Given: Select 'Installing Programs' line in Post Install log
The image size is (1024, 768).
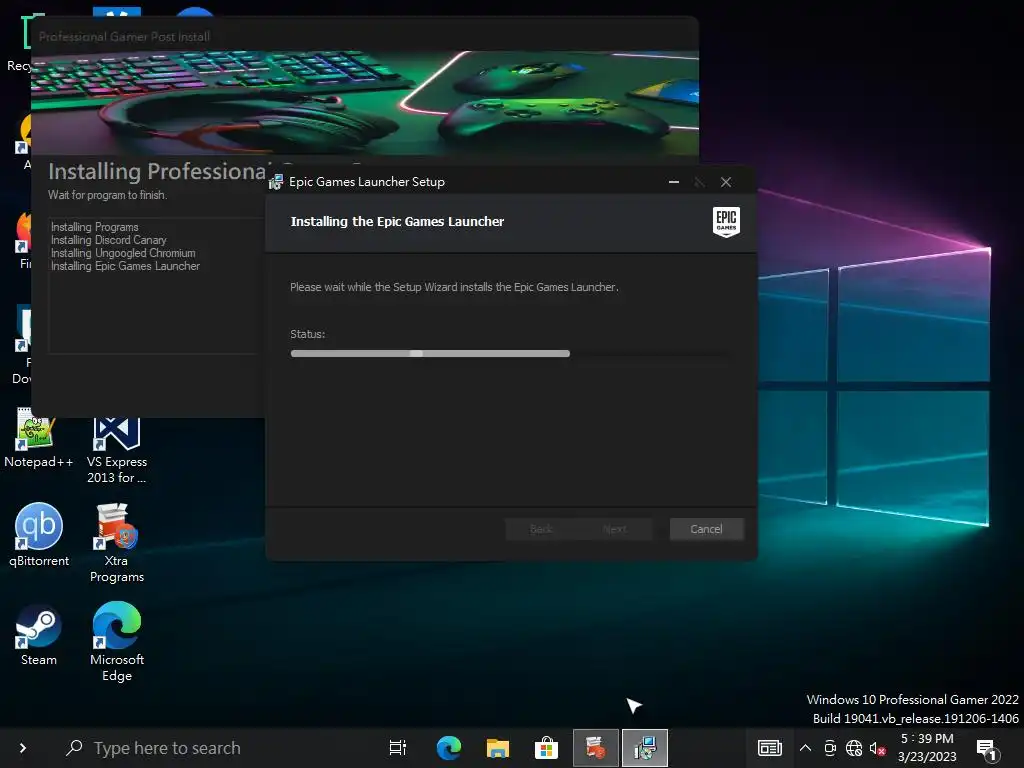Looking at the screenshot, I should point(95,227).
